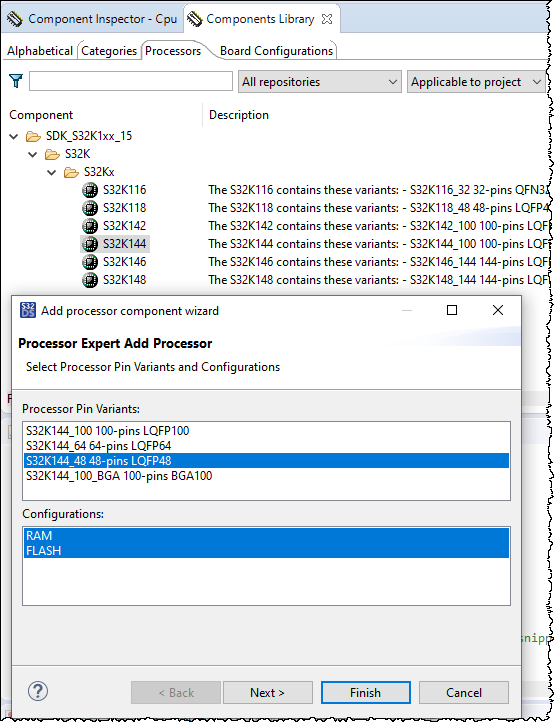Select the S32K142 tree item label

pyautogui.click(x=124, y=226)
